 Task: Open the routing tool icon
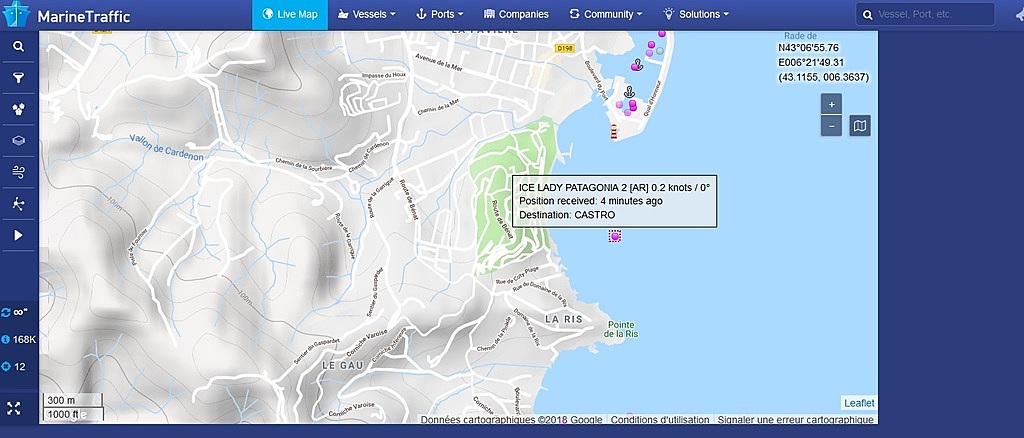(19, 204)
